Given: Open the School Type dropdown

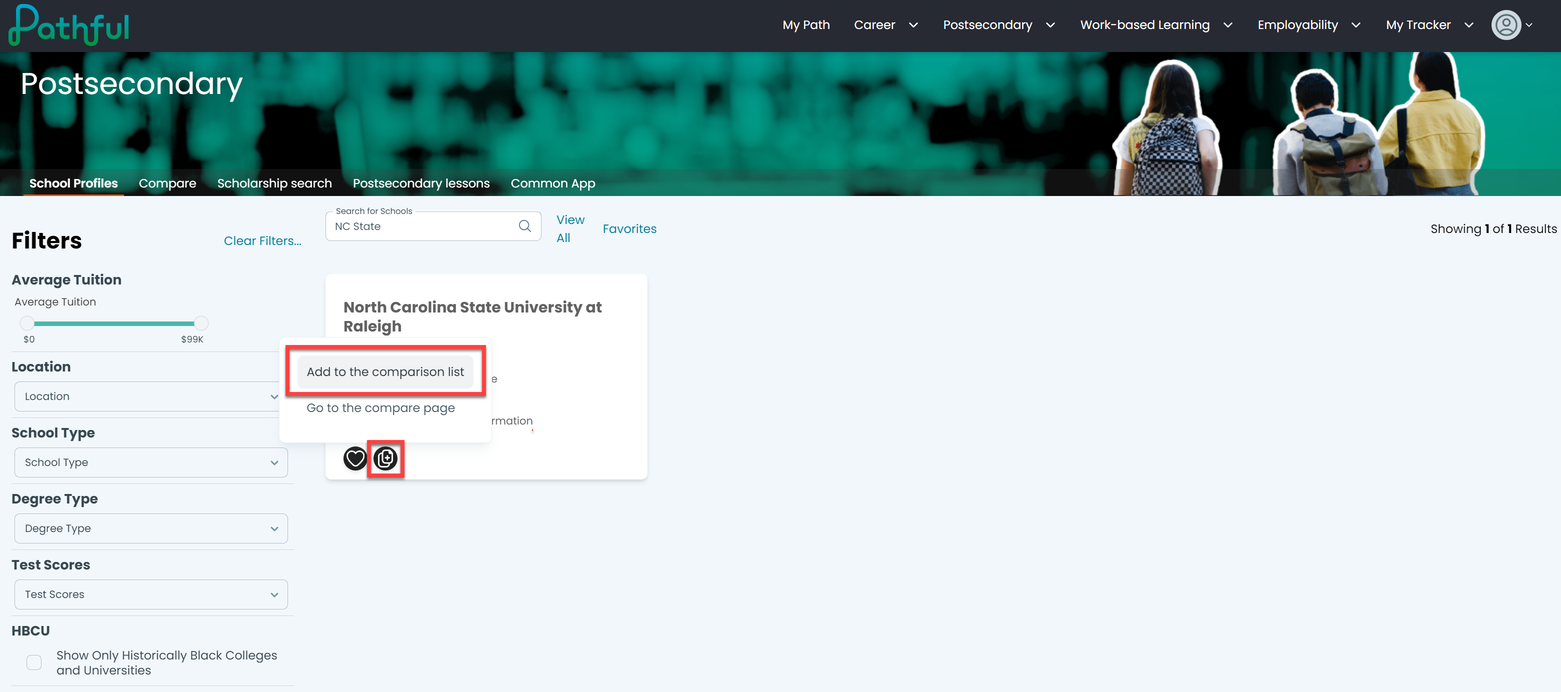Looking at the screenshot, I should (x=151, y=462).
